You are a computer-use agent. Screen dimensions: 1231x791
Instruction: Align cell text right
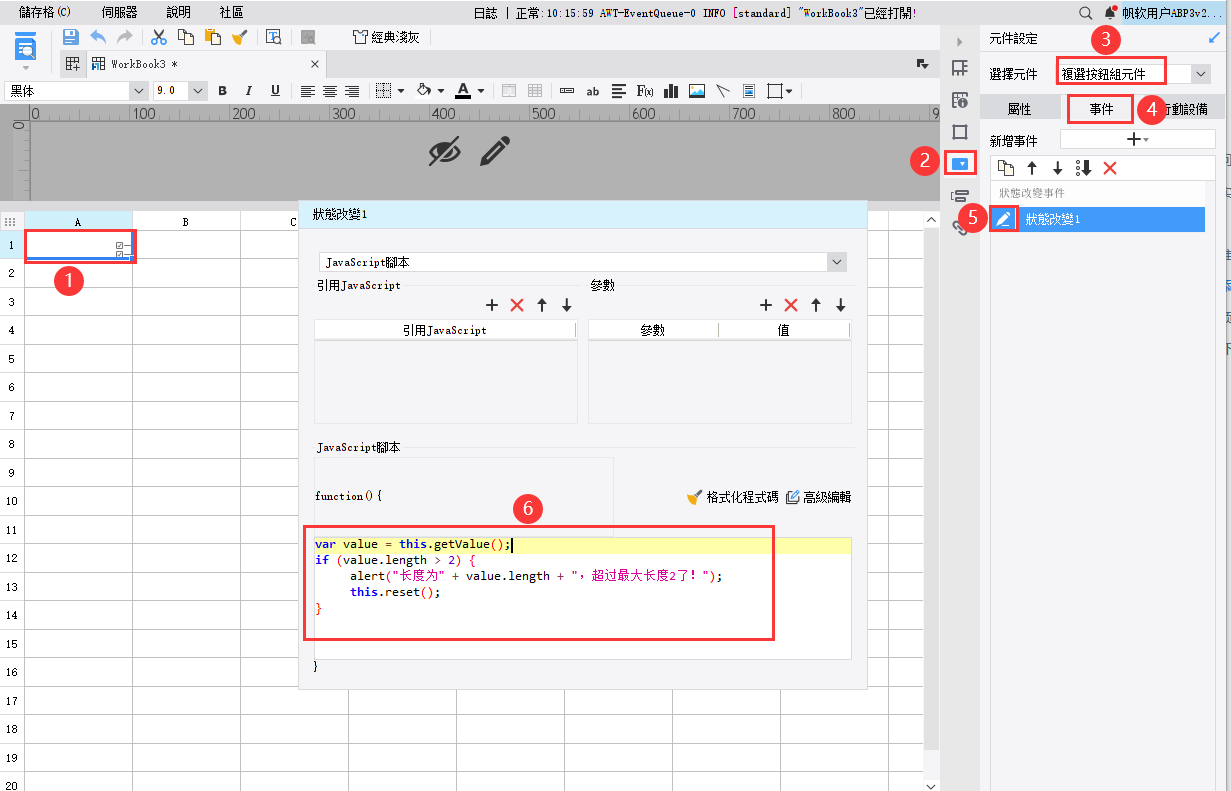351,91
